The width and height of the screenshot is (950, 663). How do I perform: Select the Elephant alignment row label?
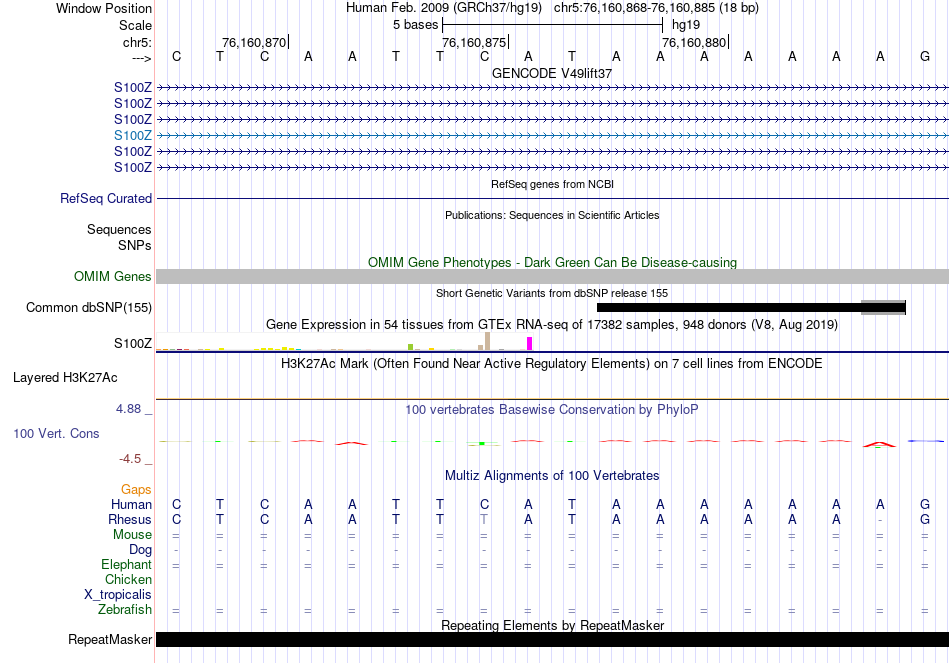(126, 565)
